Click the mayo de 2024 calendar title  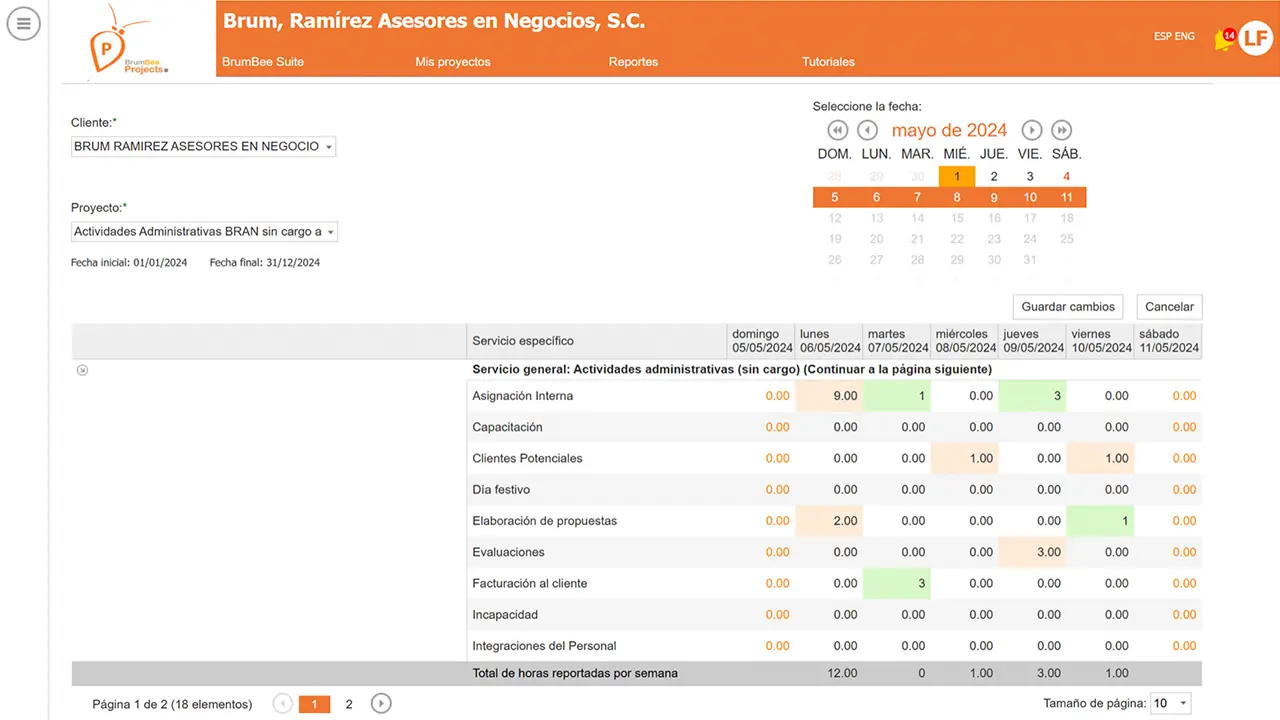pyautogui.click(x=949, y=130)
